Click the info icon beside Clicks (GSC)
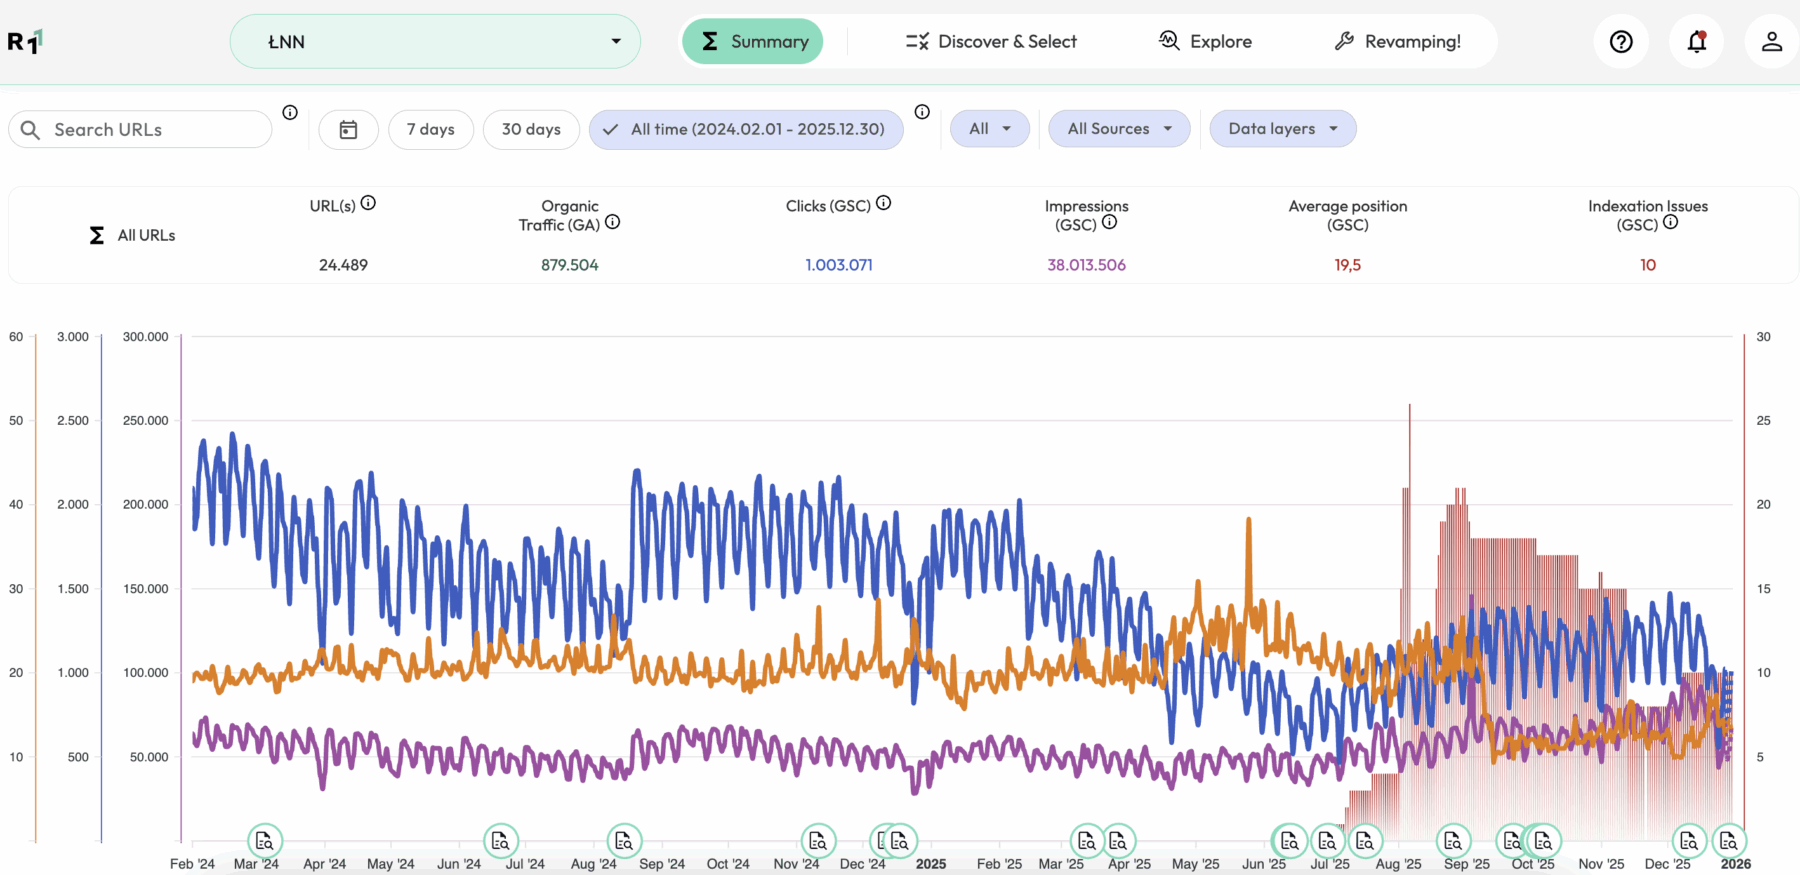Viewport: 1800px width, 875px height. (x=884, y=203)
